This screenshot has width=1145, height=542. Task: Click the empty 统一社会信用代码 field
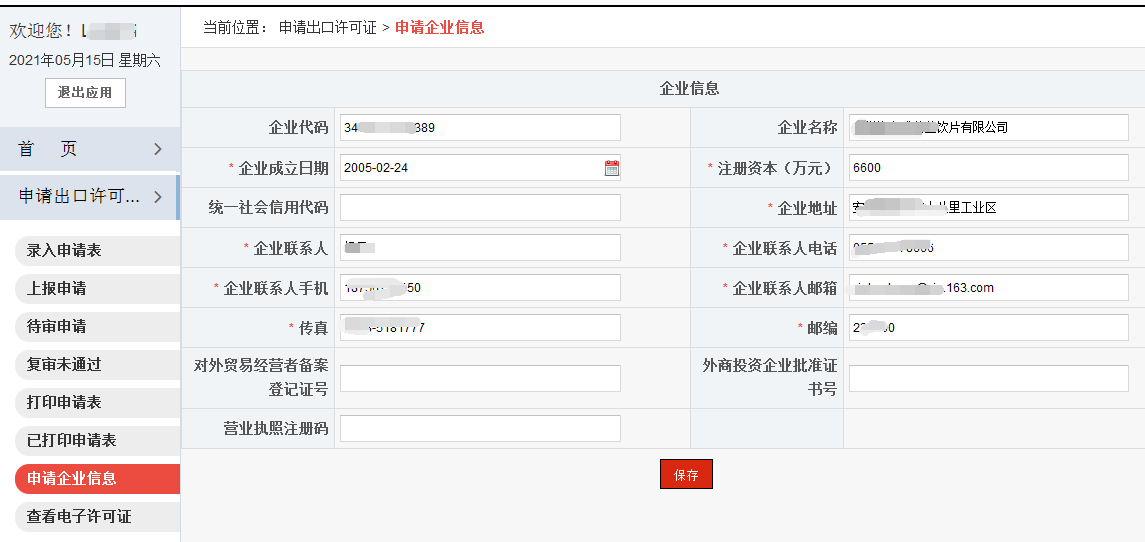click(480, 207)
